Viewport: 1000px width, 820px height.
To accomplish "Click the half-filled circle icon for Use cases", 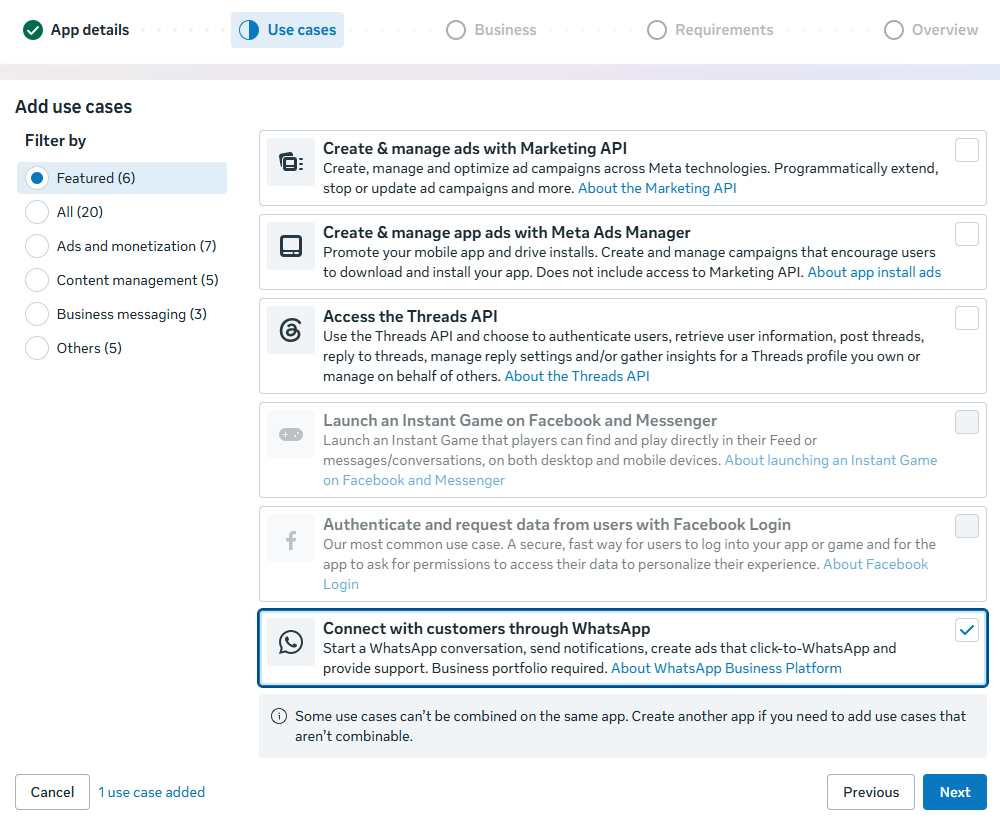I will click(x=249, y=30).
